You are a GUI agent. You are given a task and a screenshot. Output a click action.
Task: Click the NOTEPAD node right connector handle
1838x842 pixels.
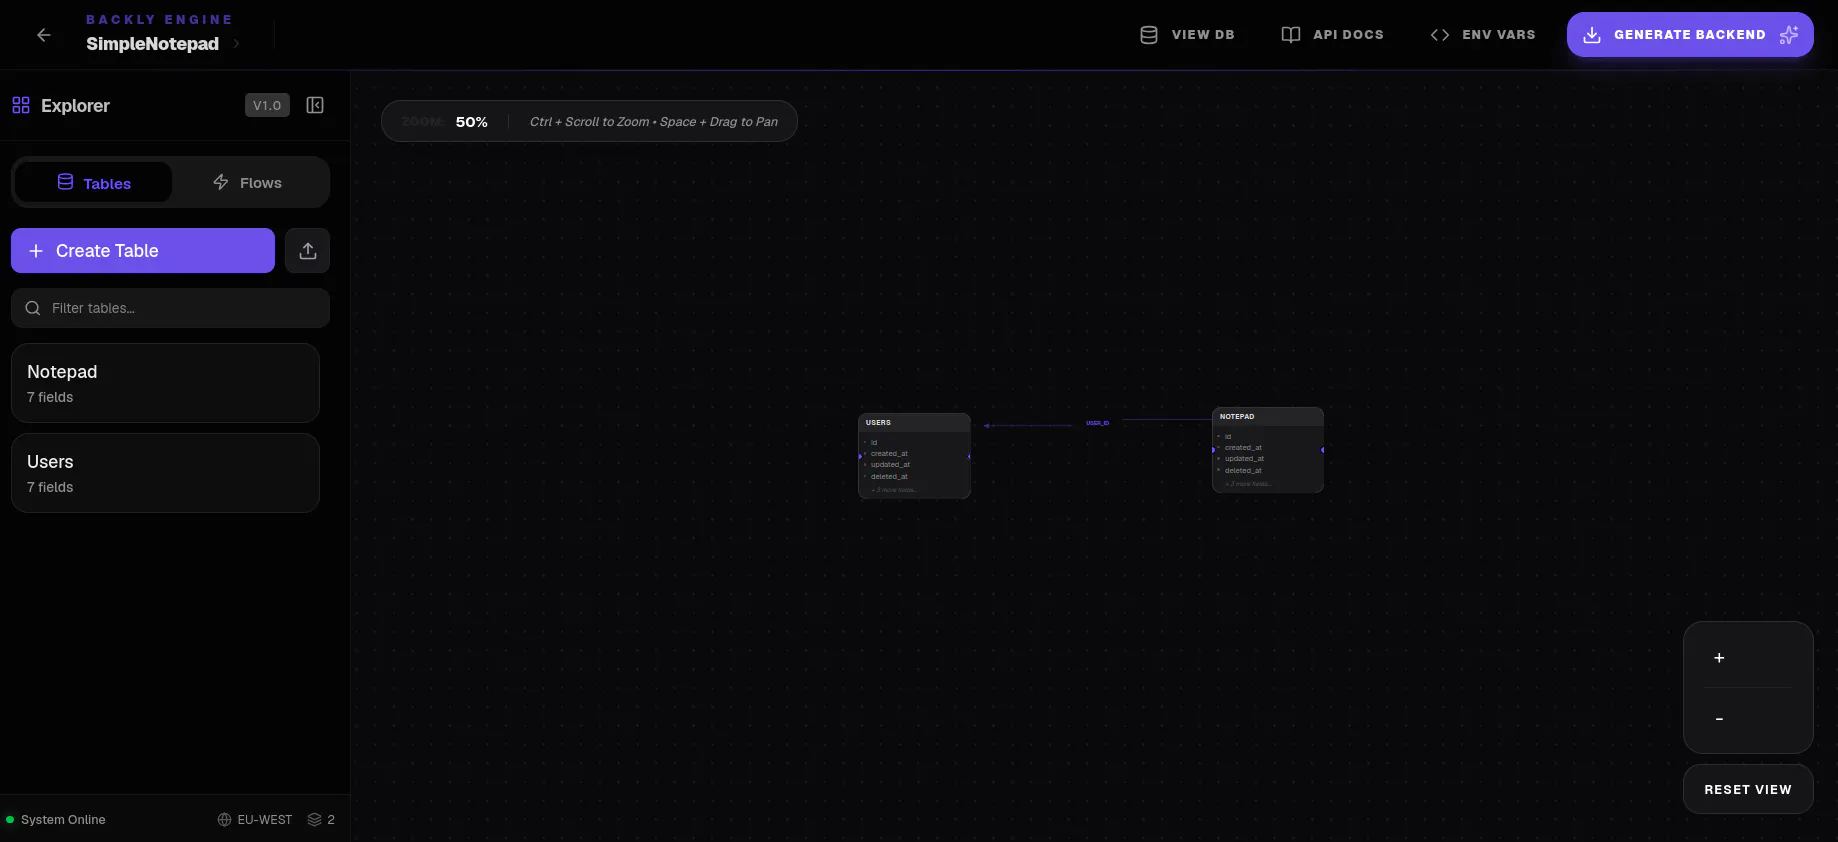[x=1323, y=450]
